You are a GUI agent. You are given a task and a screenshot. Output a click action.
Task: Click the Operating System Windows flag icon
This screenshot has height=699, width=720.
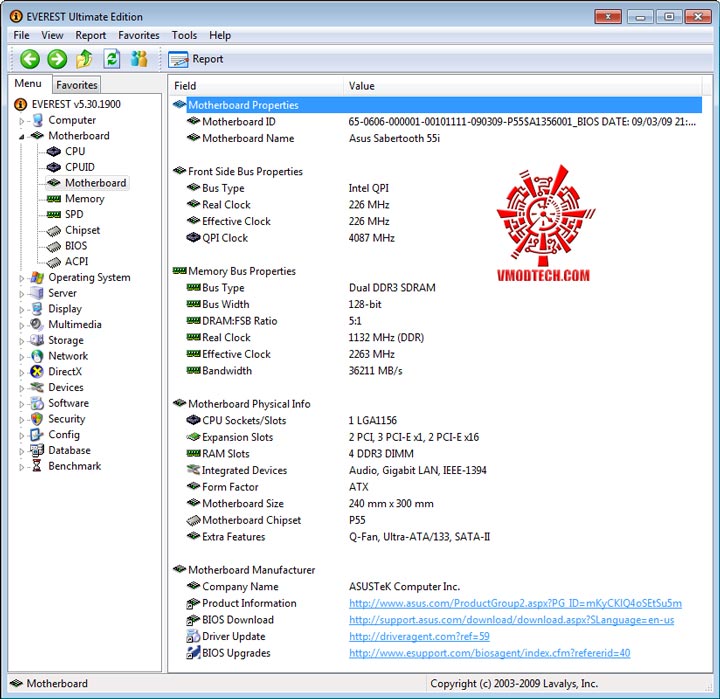[37, 277]
